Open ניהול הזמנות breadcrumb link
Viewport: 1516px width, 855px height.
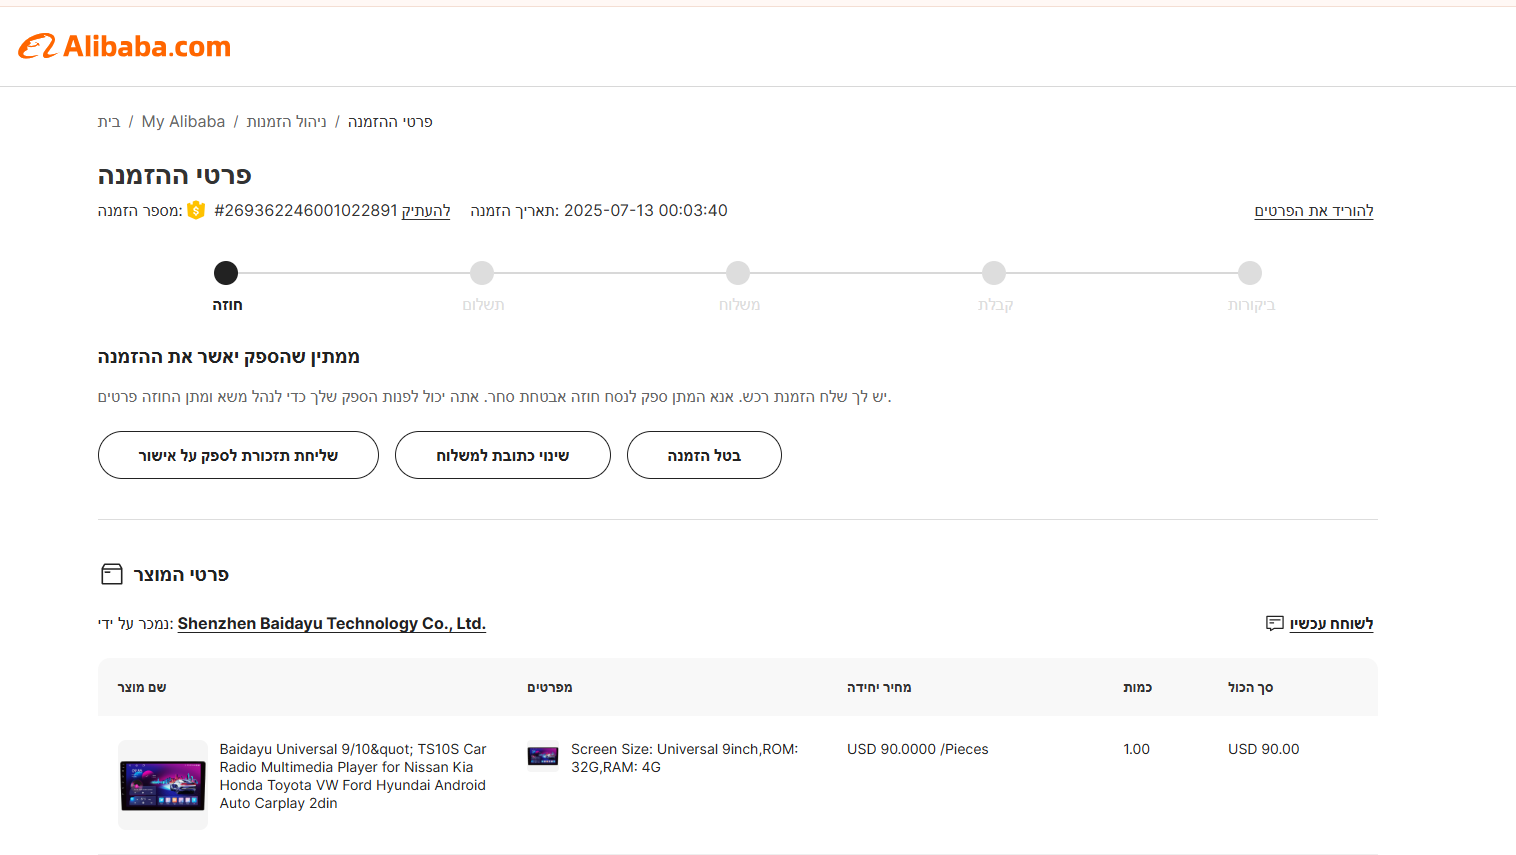(286, 122)
